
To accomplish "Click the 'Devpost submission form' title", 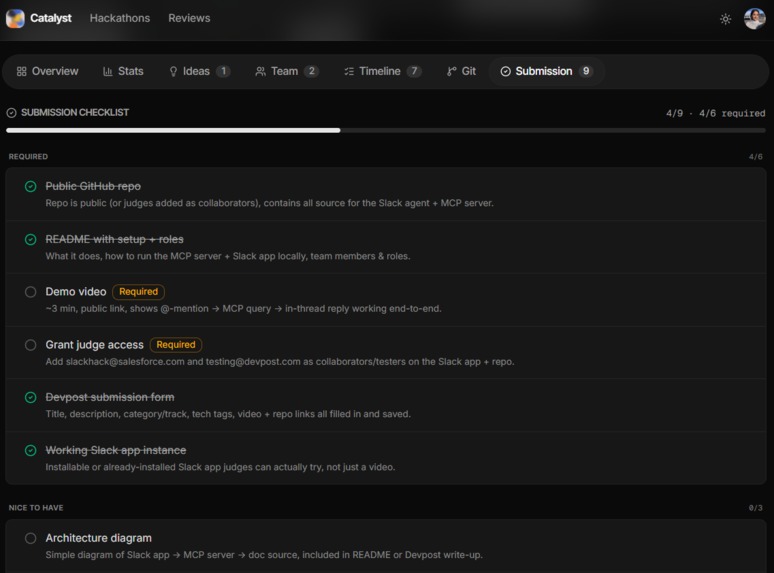I will pyautogui.click(x=110, y=397).
